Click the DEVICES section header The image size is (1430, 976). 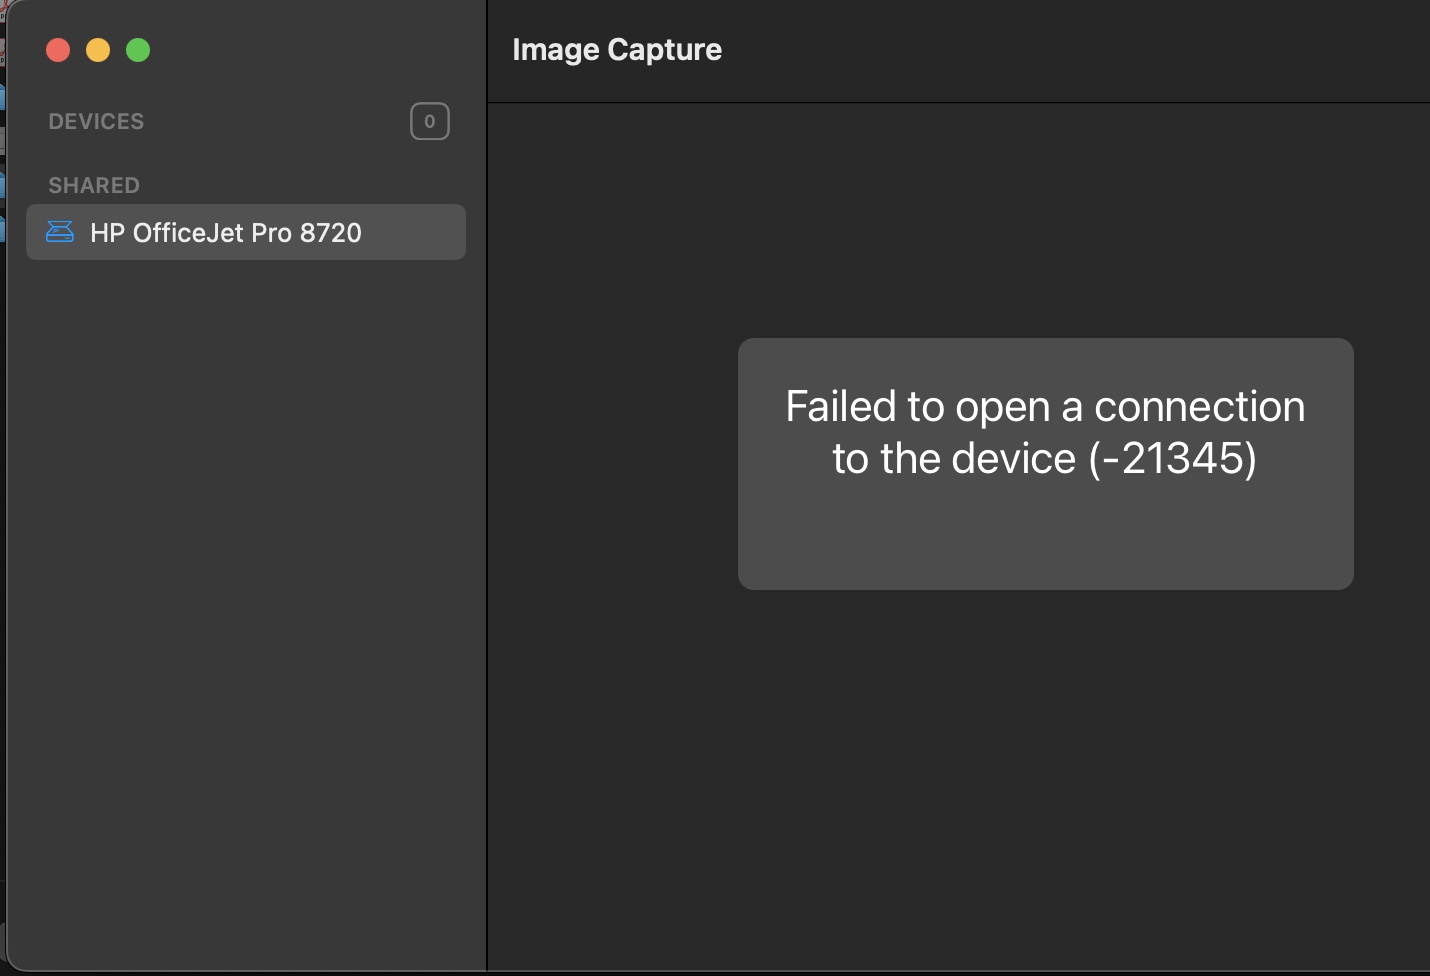point(96,121)
